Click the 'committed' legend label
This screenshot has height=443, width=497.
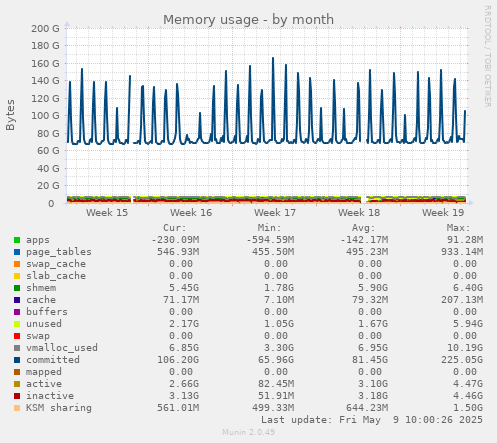pyautogui.click(x=53, y=360)
